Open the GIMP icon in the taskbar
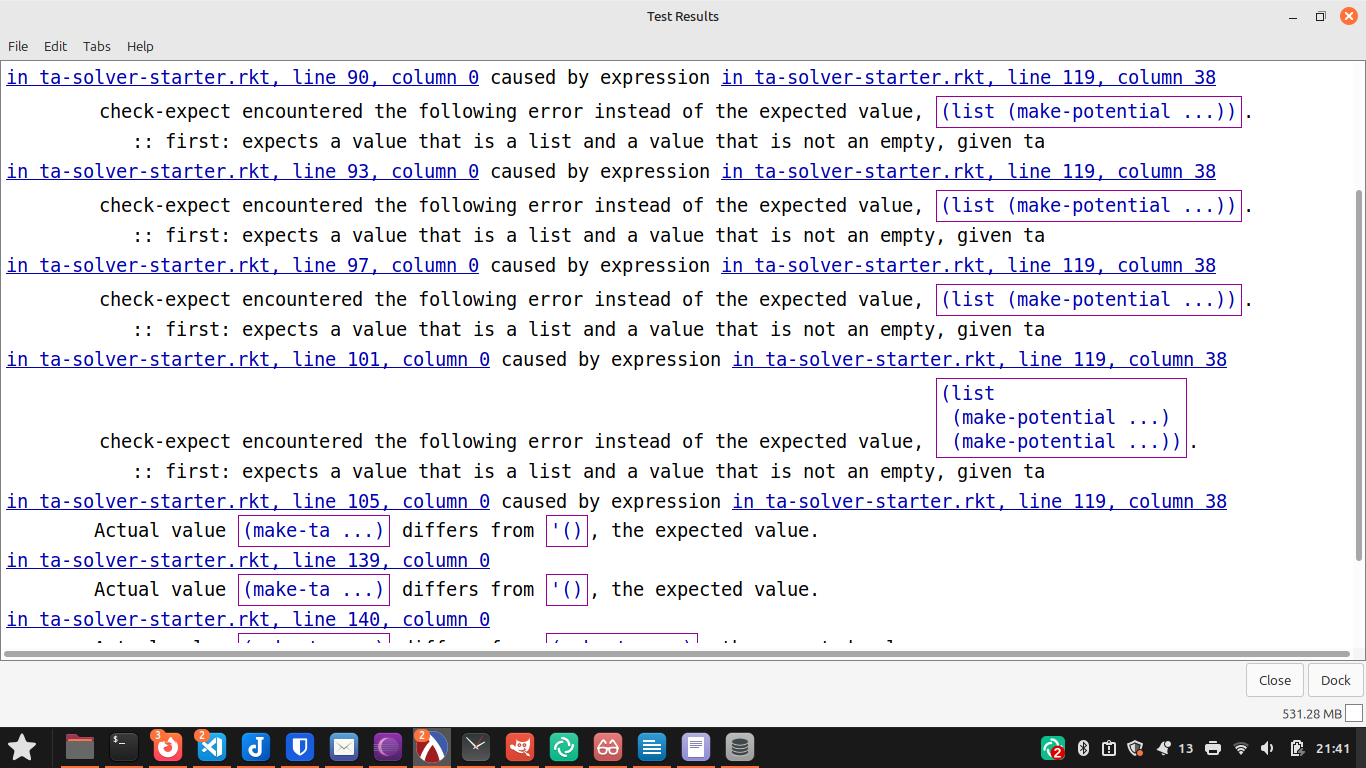 click(x=519, y=747)
